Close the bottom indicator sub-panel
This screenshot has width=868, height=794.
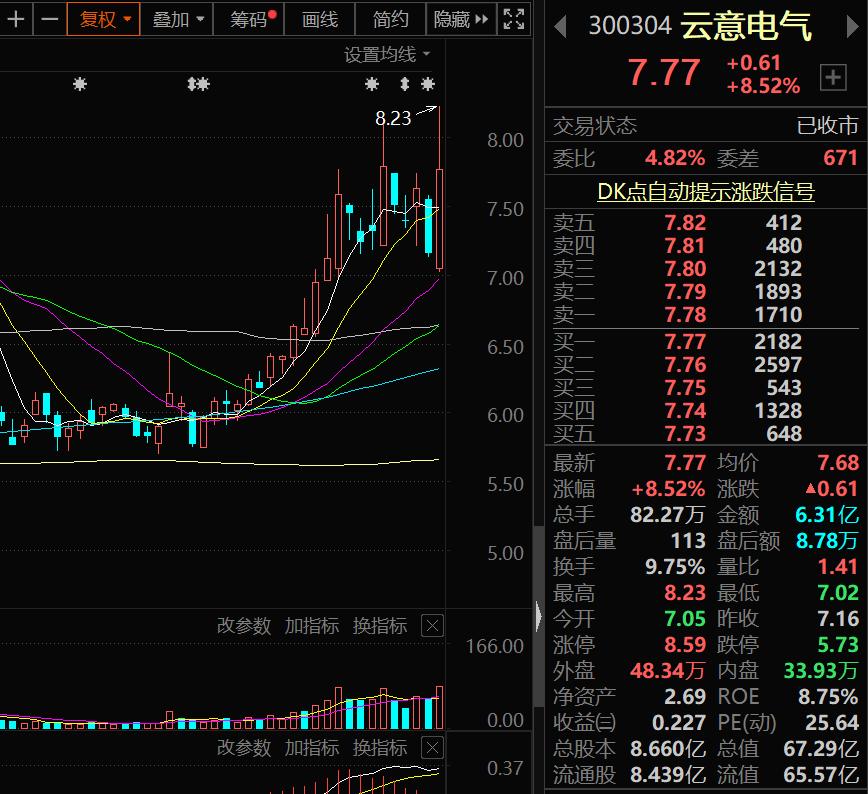[432, 747]
